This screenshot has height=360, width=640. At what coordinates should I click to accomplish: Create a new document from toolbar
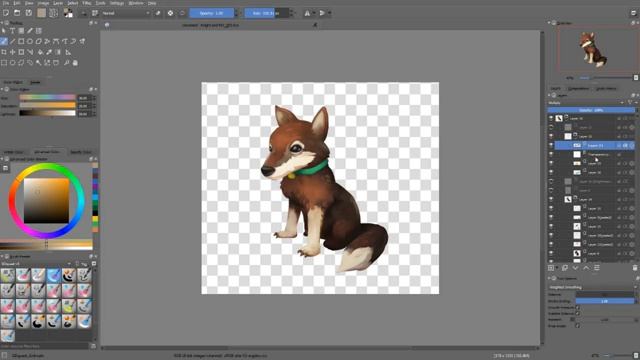6,13
